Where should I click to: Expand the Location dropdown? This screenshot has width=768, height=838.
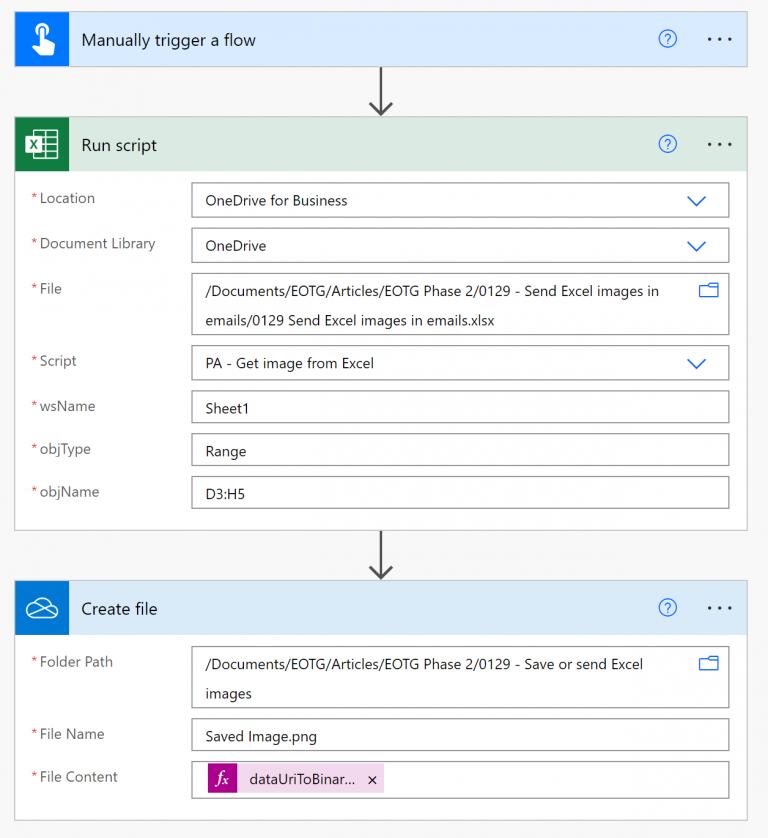(x=697, y=200)
